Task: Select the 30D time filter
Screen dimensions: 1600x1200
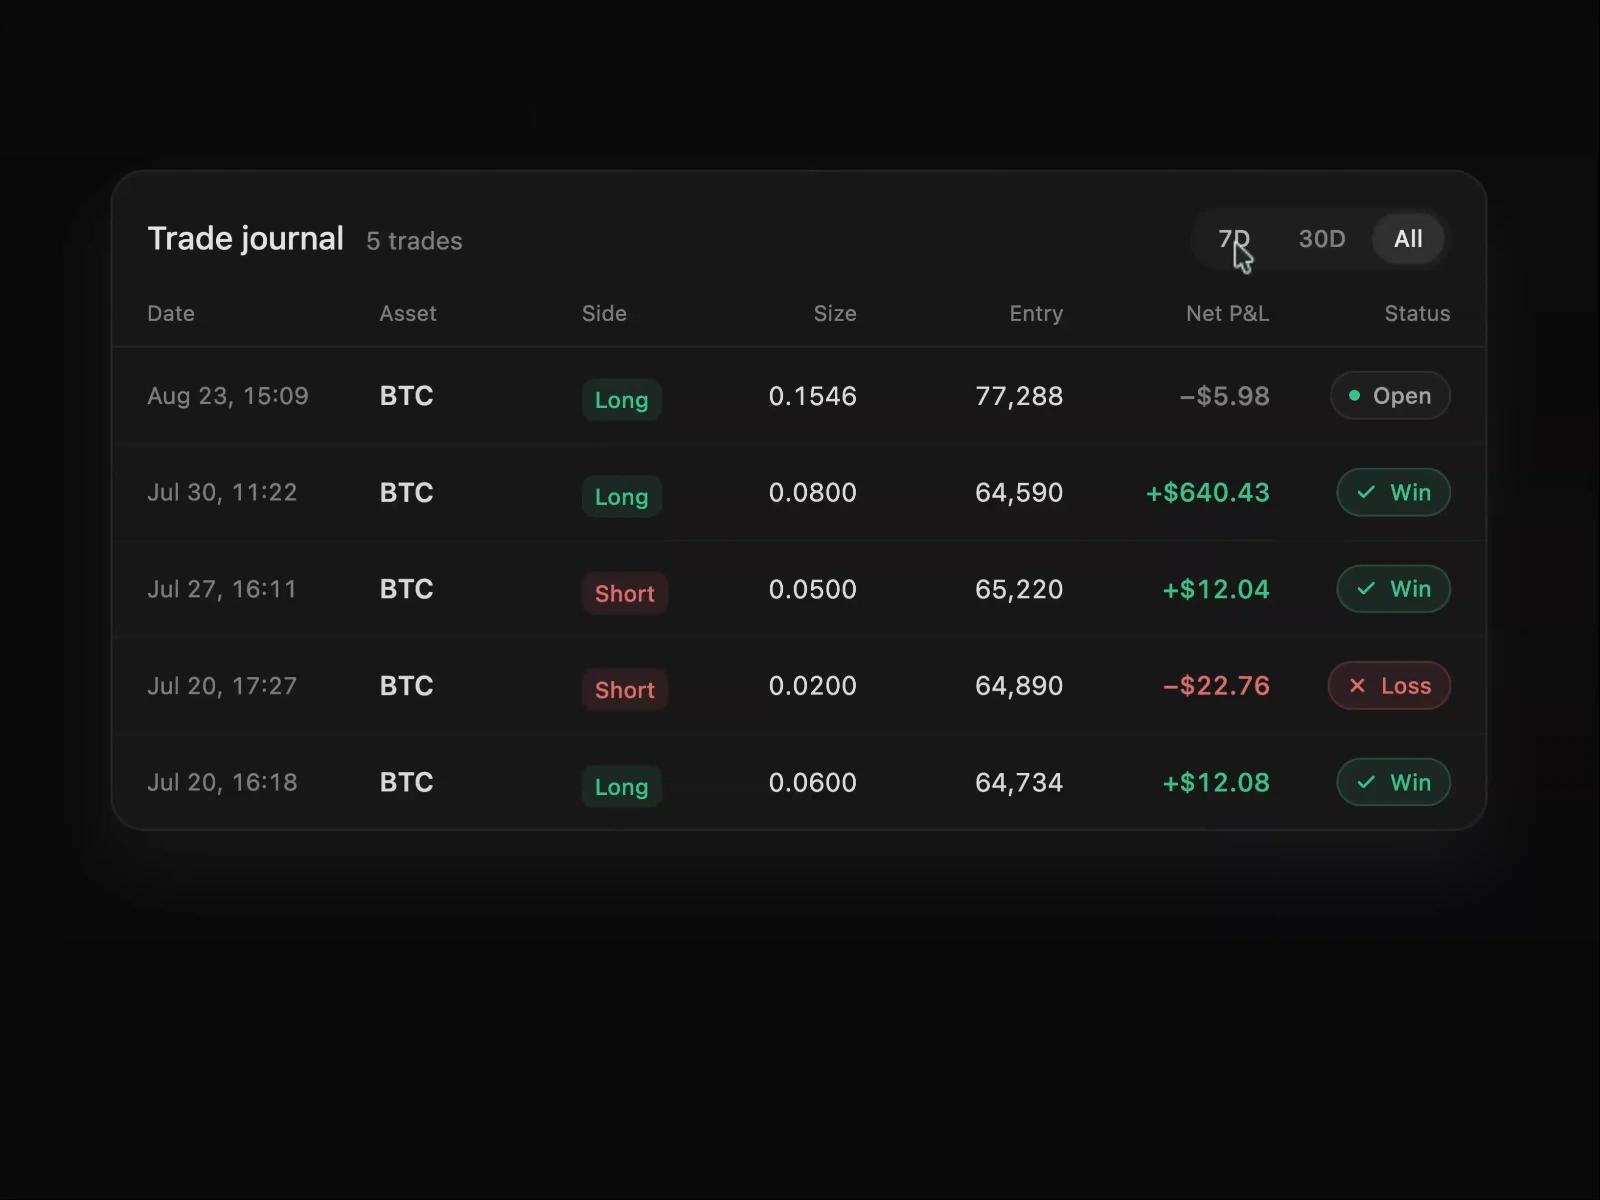Action: coord(1321,239)
